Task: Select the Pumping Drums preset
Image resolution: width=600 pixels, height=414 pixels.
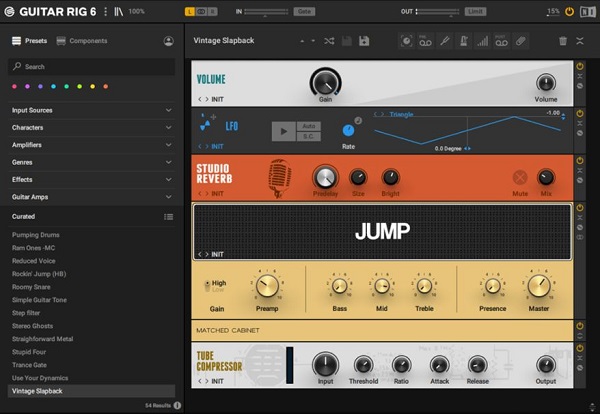Action: [x=36, y=235]
